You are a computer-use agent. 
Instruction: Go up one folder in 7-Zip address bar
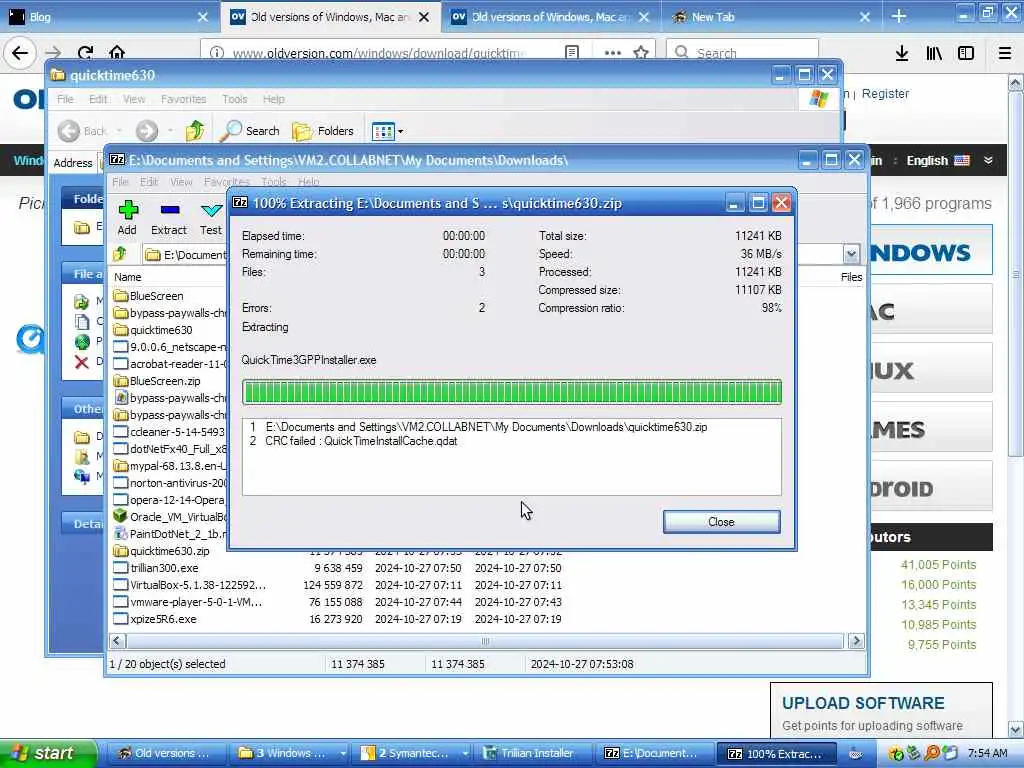tap(120, 254)
